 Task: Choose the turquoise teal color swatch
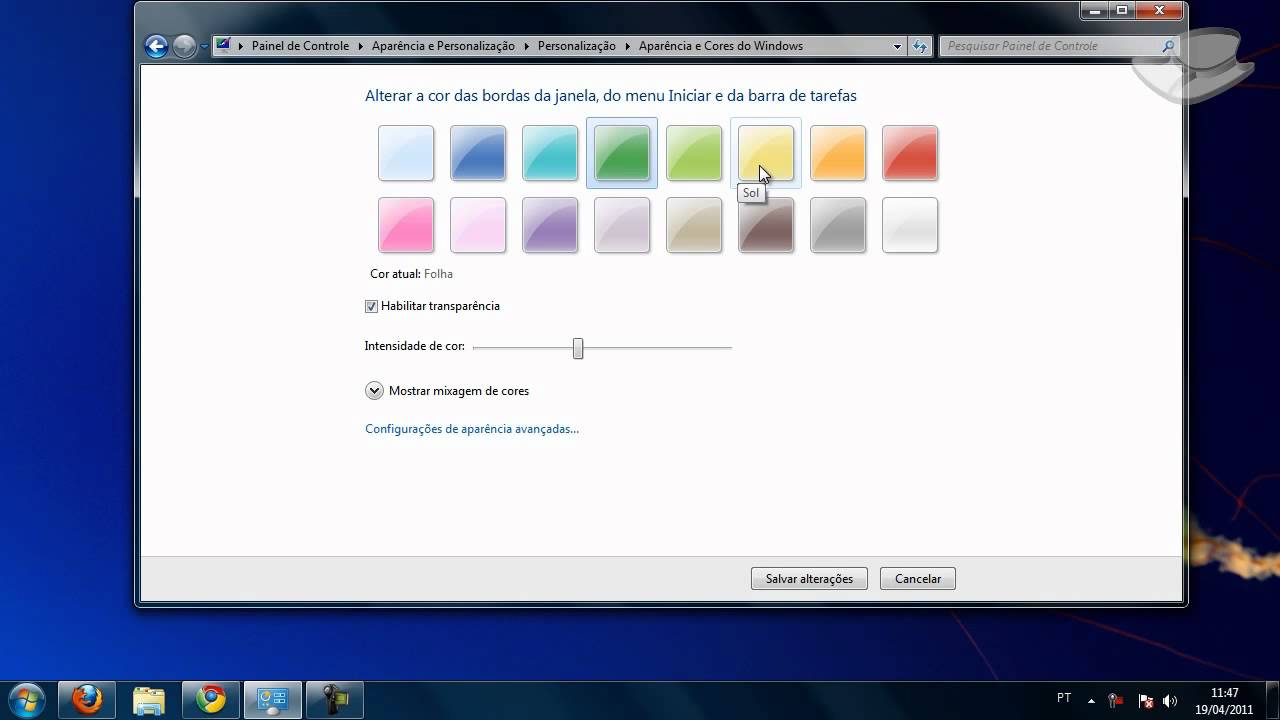550,153
